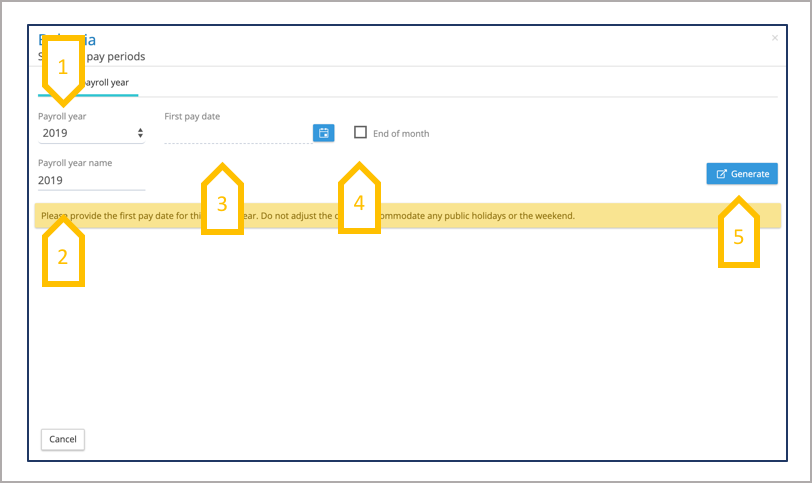812x483 pixels.
Task: Click into the Payroll year name field
Action: click(91, 180)
